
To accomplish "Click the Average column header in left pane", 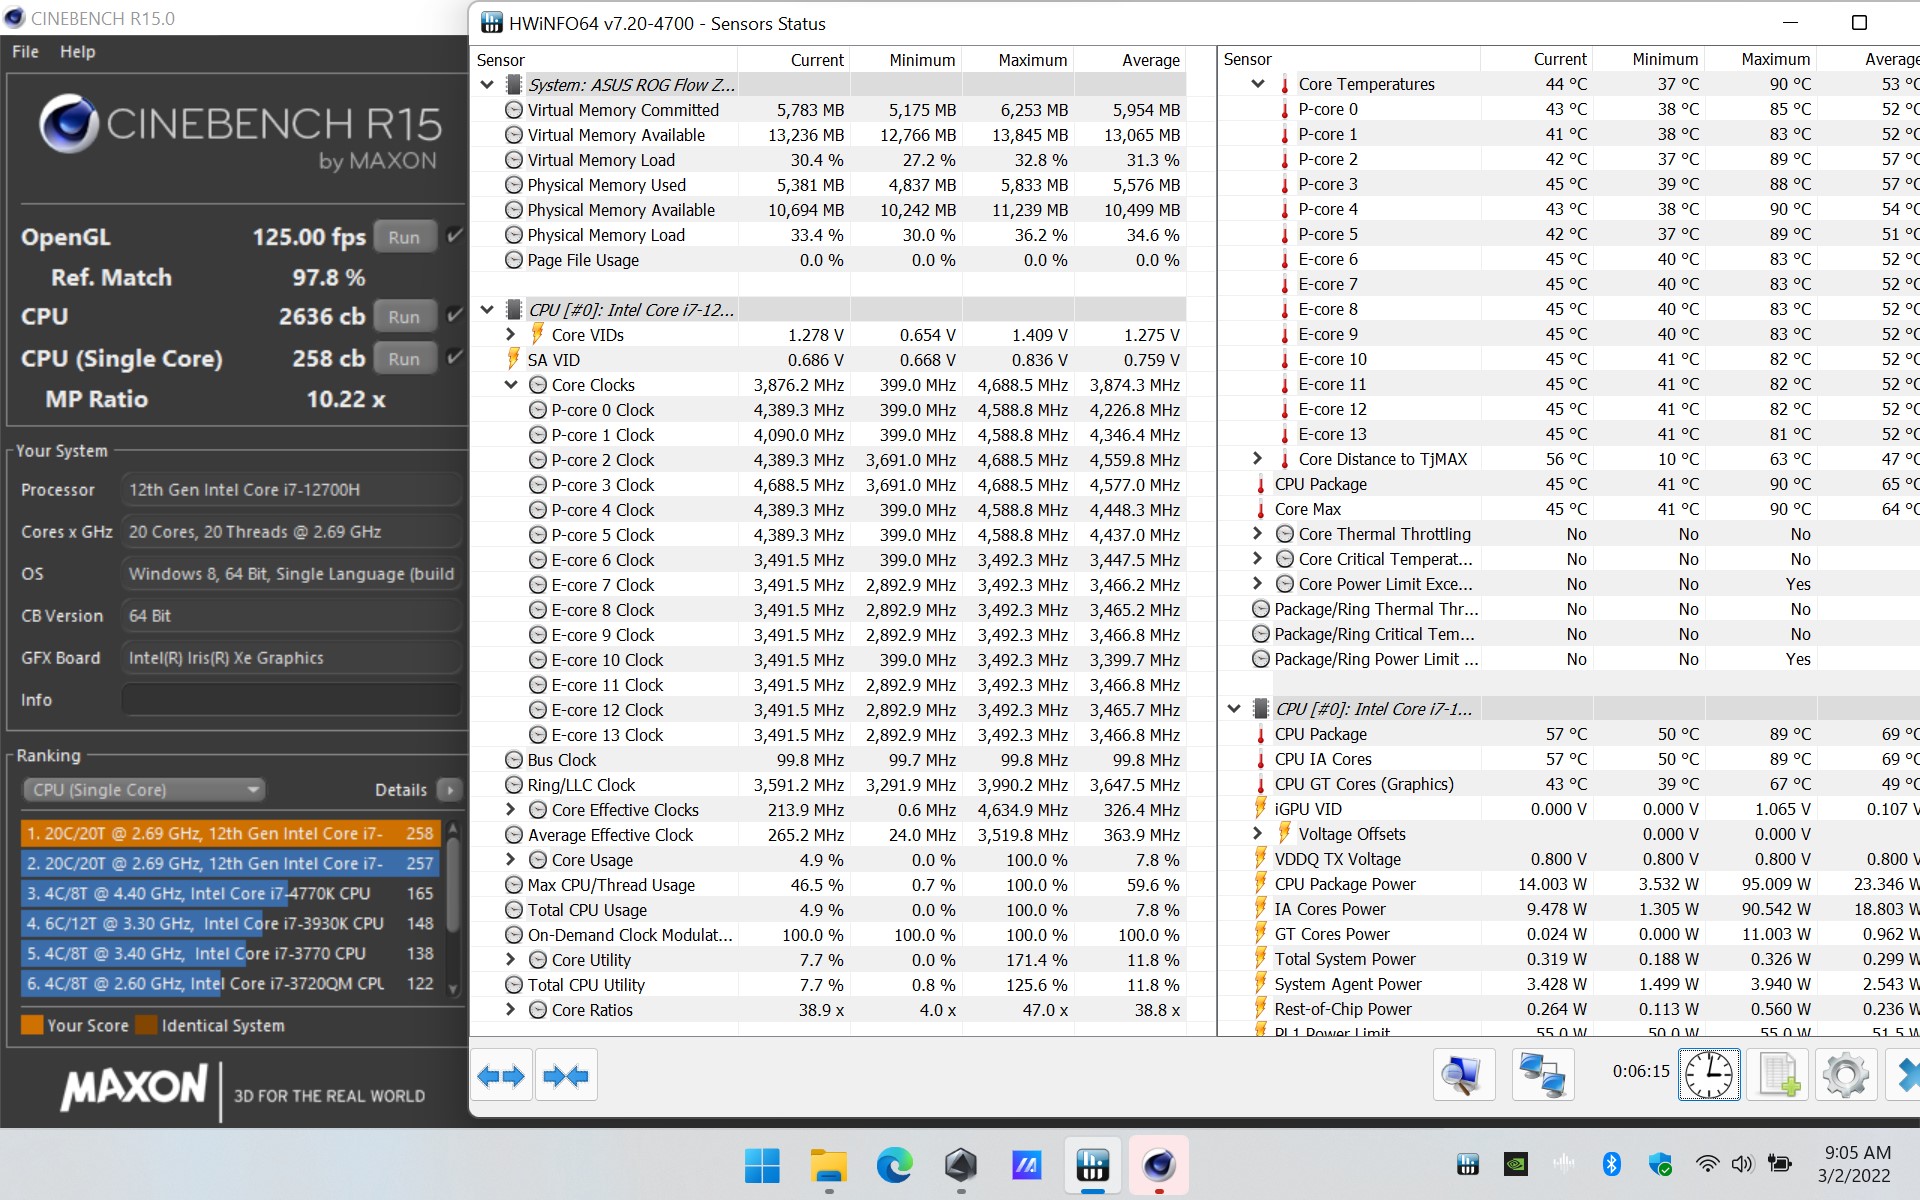I will point(1151,60).
